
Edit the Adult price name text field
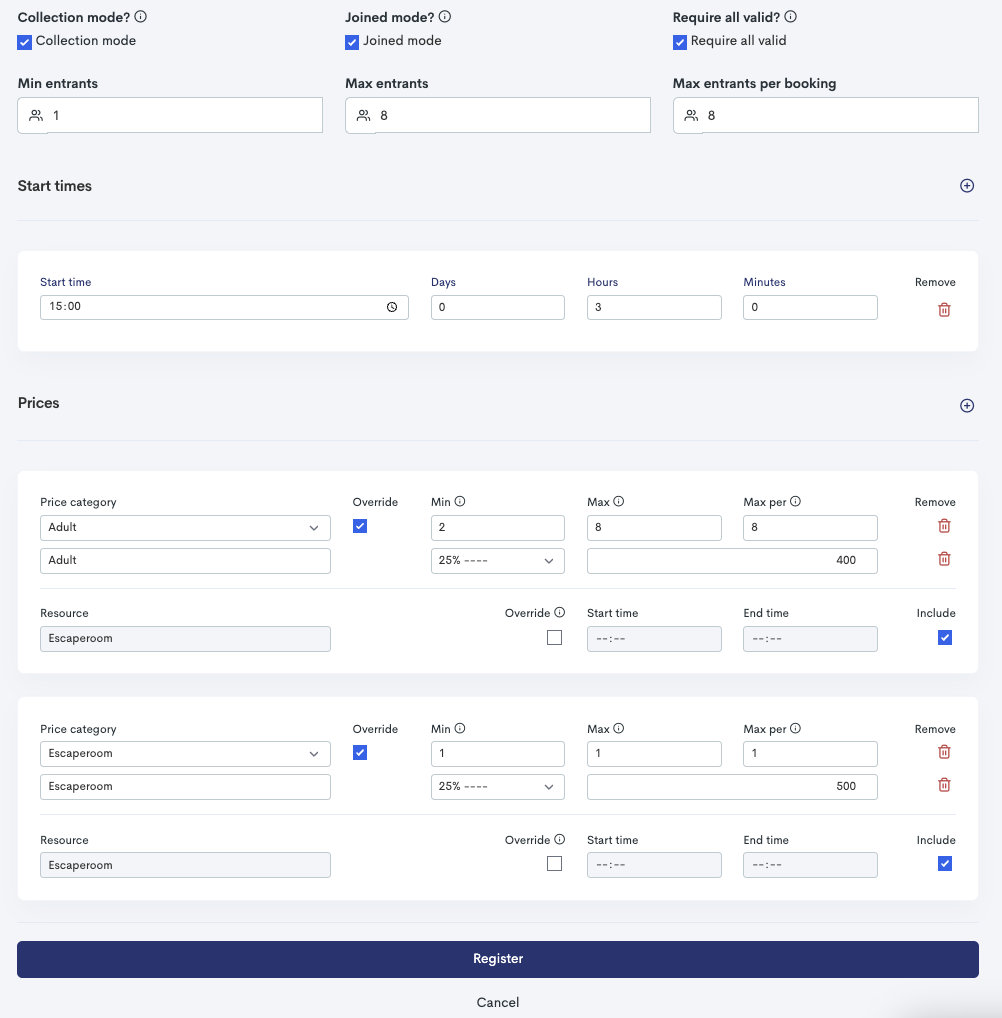[185, 561]
